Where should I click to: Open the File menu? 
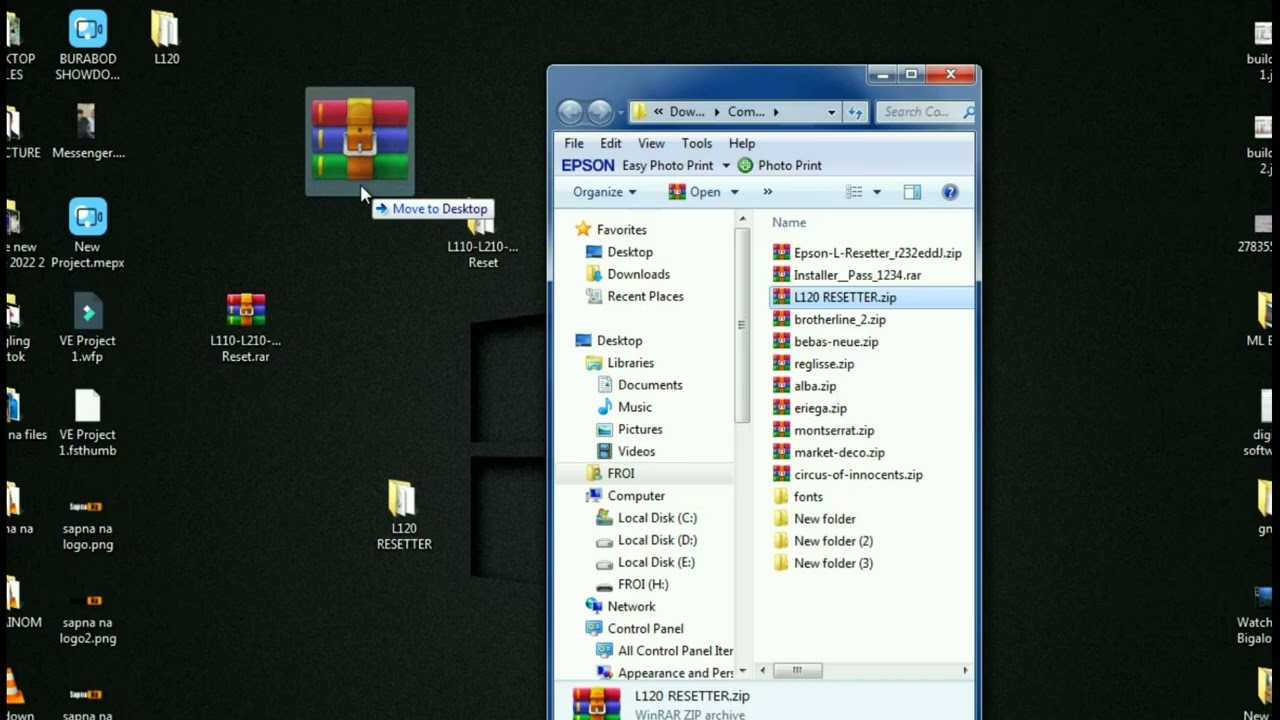tap(574, 143)
